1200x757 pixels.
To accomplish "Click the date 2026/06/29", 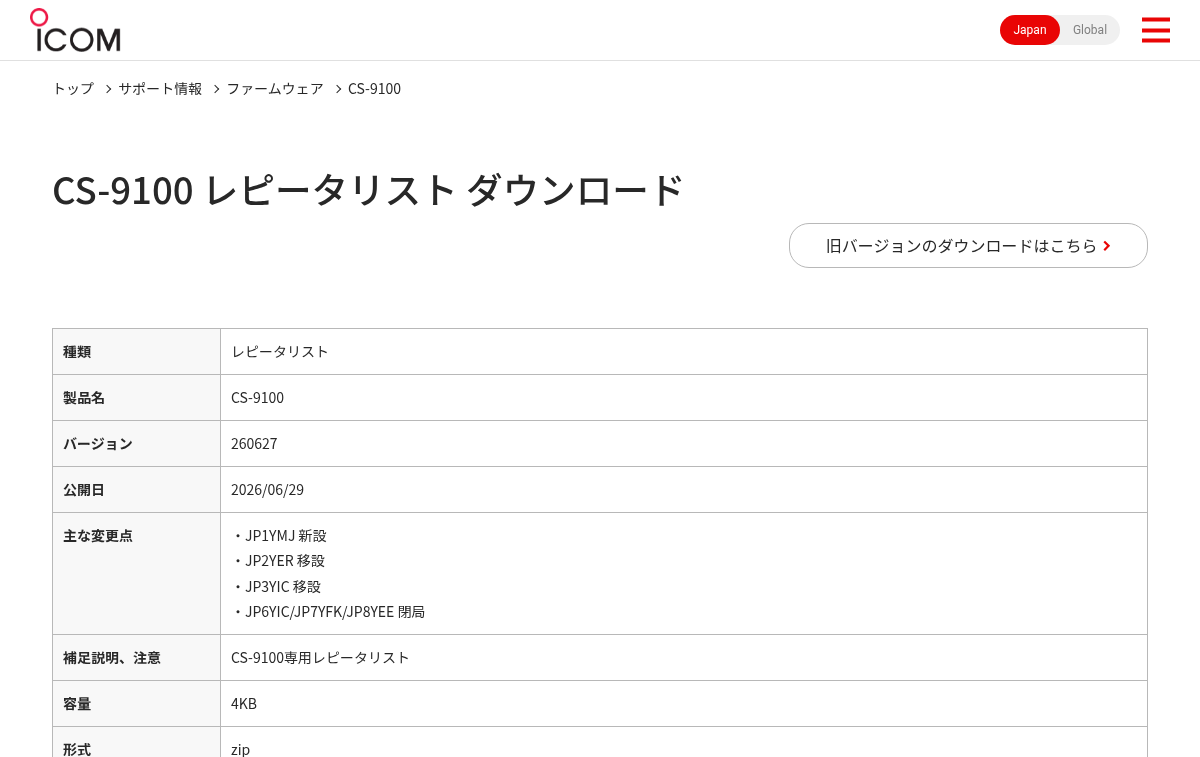I will point(267,489).
